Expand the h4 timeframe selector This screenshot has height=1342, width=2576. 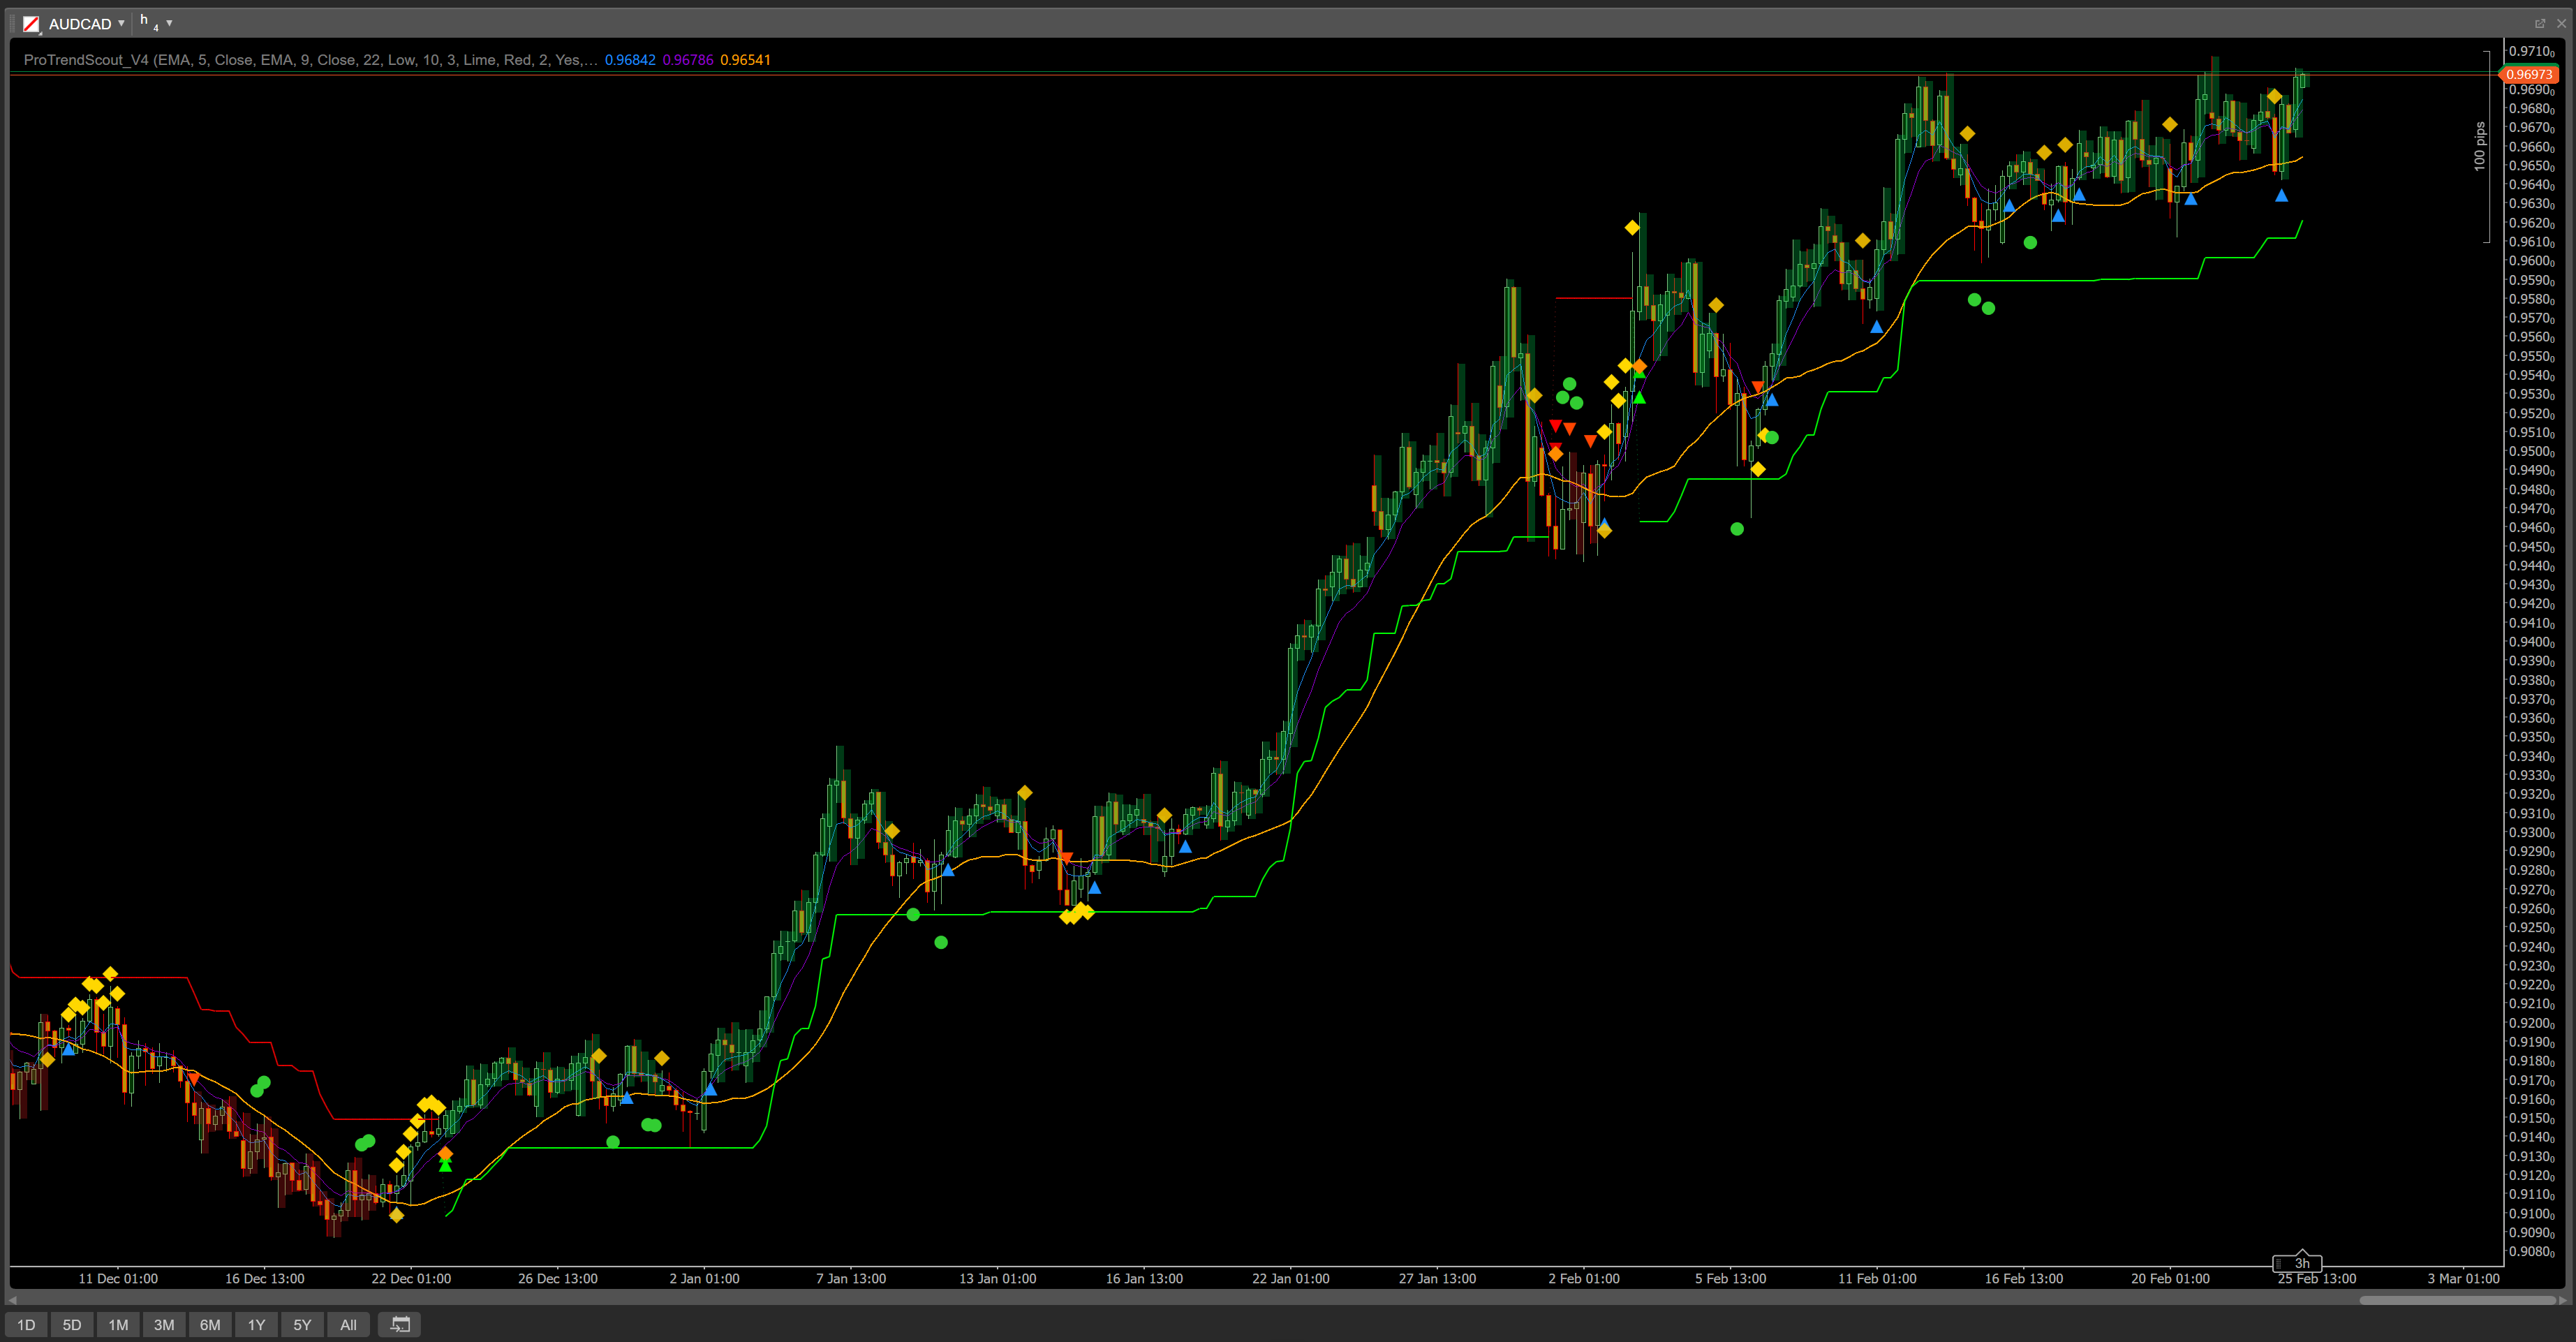[x=169, y=23]
